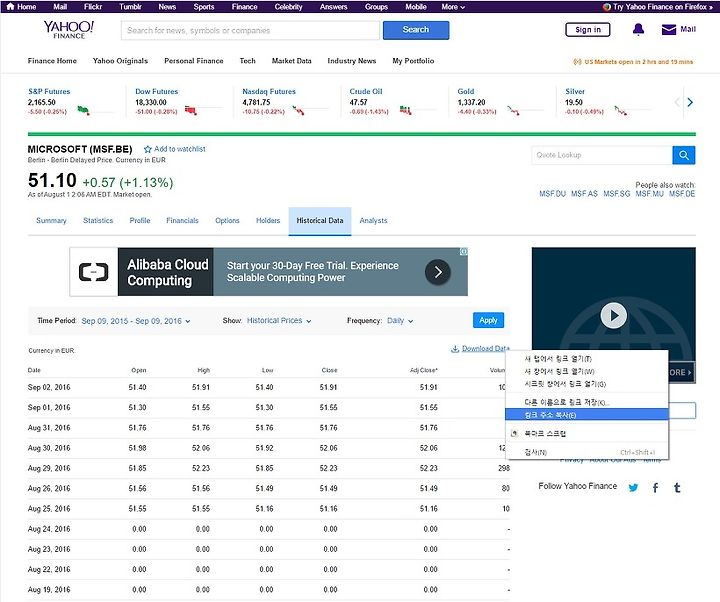The image size is (720, 602).
Task: Open the Alibaba Cloud Computing banner ad
Action: pyautogui.click(x=269, y=272)
